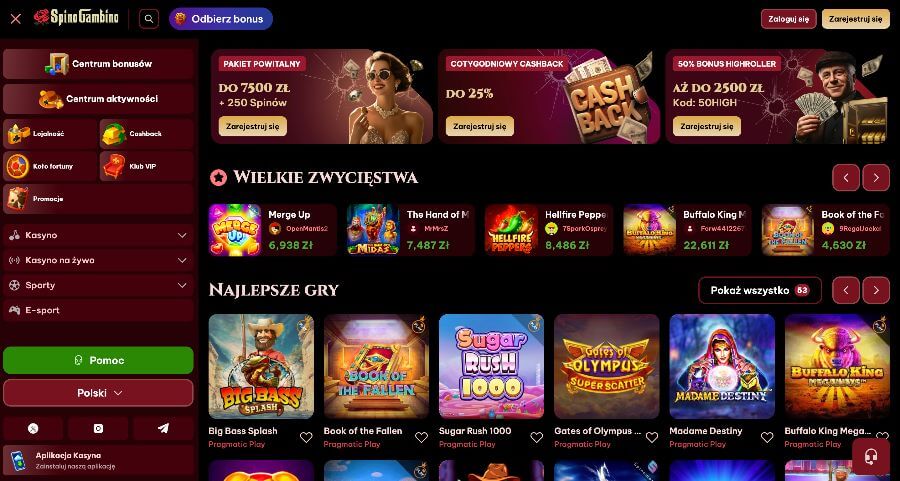Open live chat headset icon
900x481 pixels.
[871, 457]
